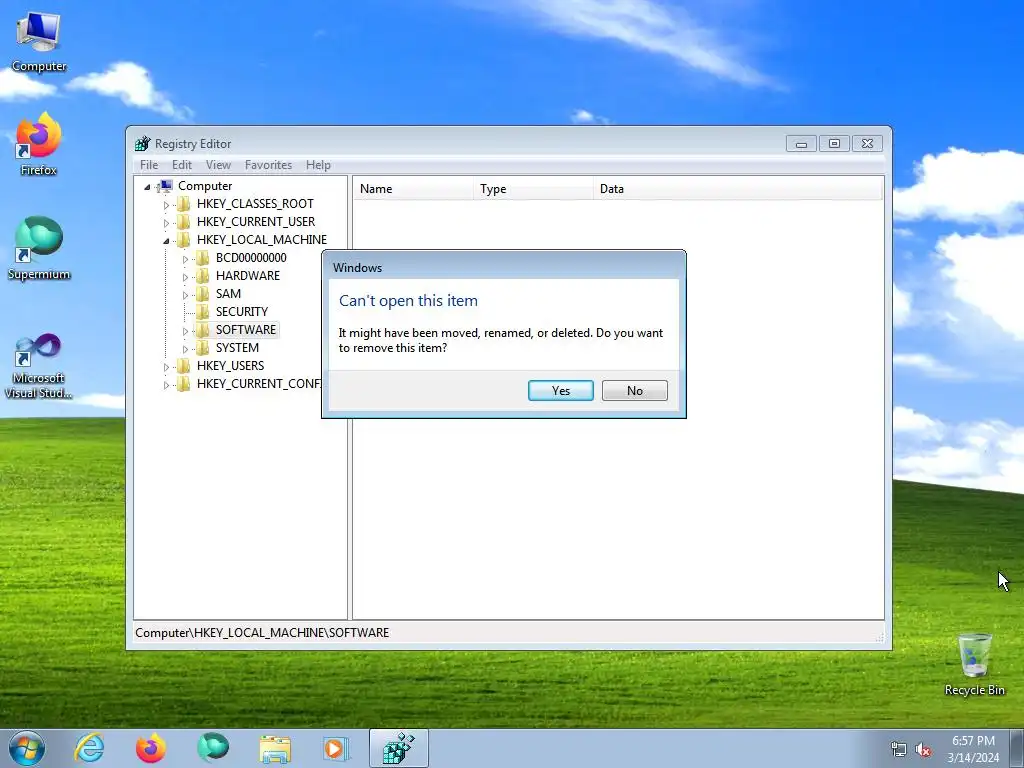Image resolution: width=1024 pixels, height=768 pixels.
Task: Expand HKEY_CLASSES_ROOT arrow
Action: tap(166, 204)
